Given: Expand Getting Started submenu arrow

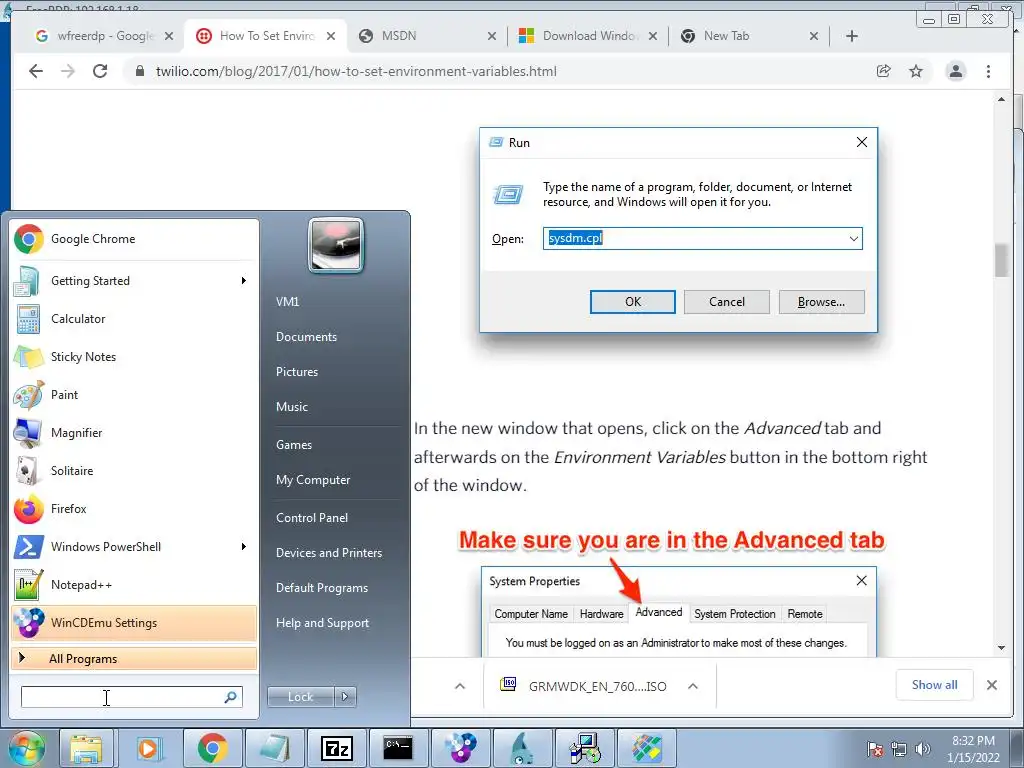Looking at the screenshot, I should coord(244,281).
